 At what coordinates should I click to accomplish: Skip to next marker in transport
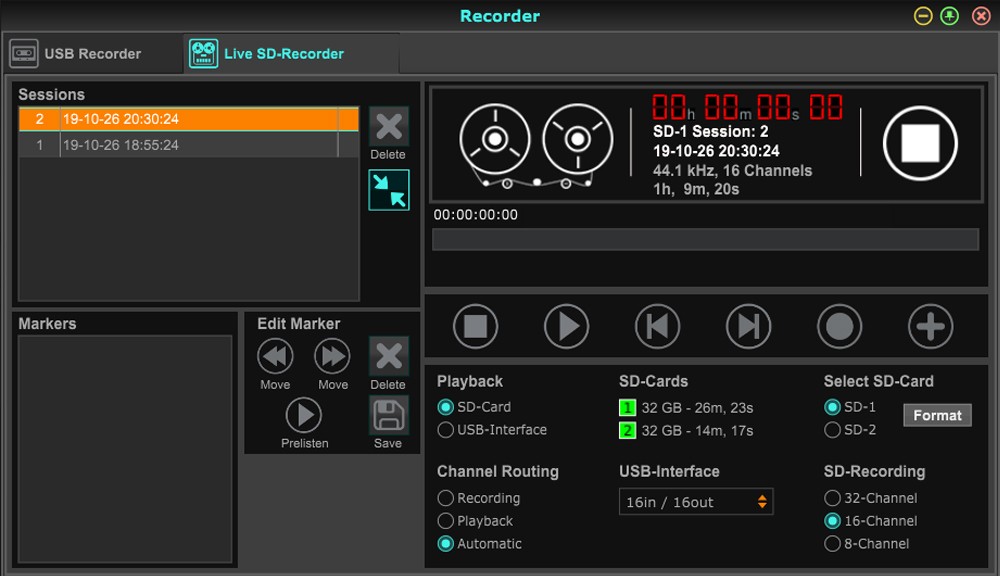748,327
